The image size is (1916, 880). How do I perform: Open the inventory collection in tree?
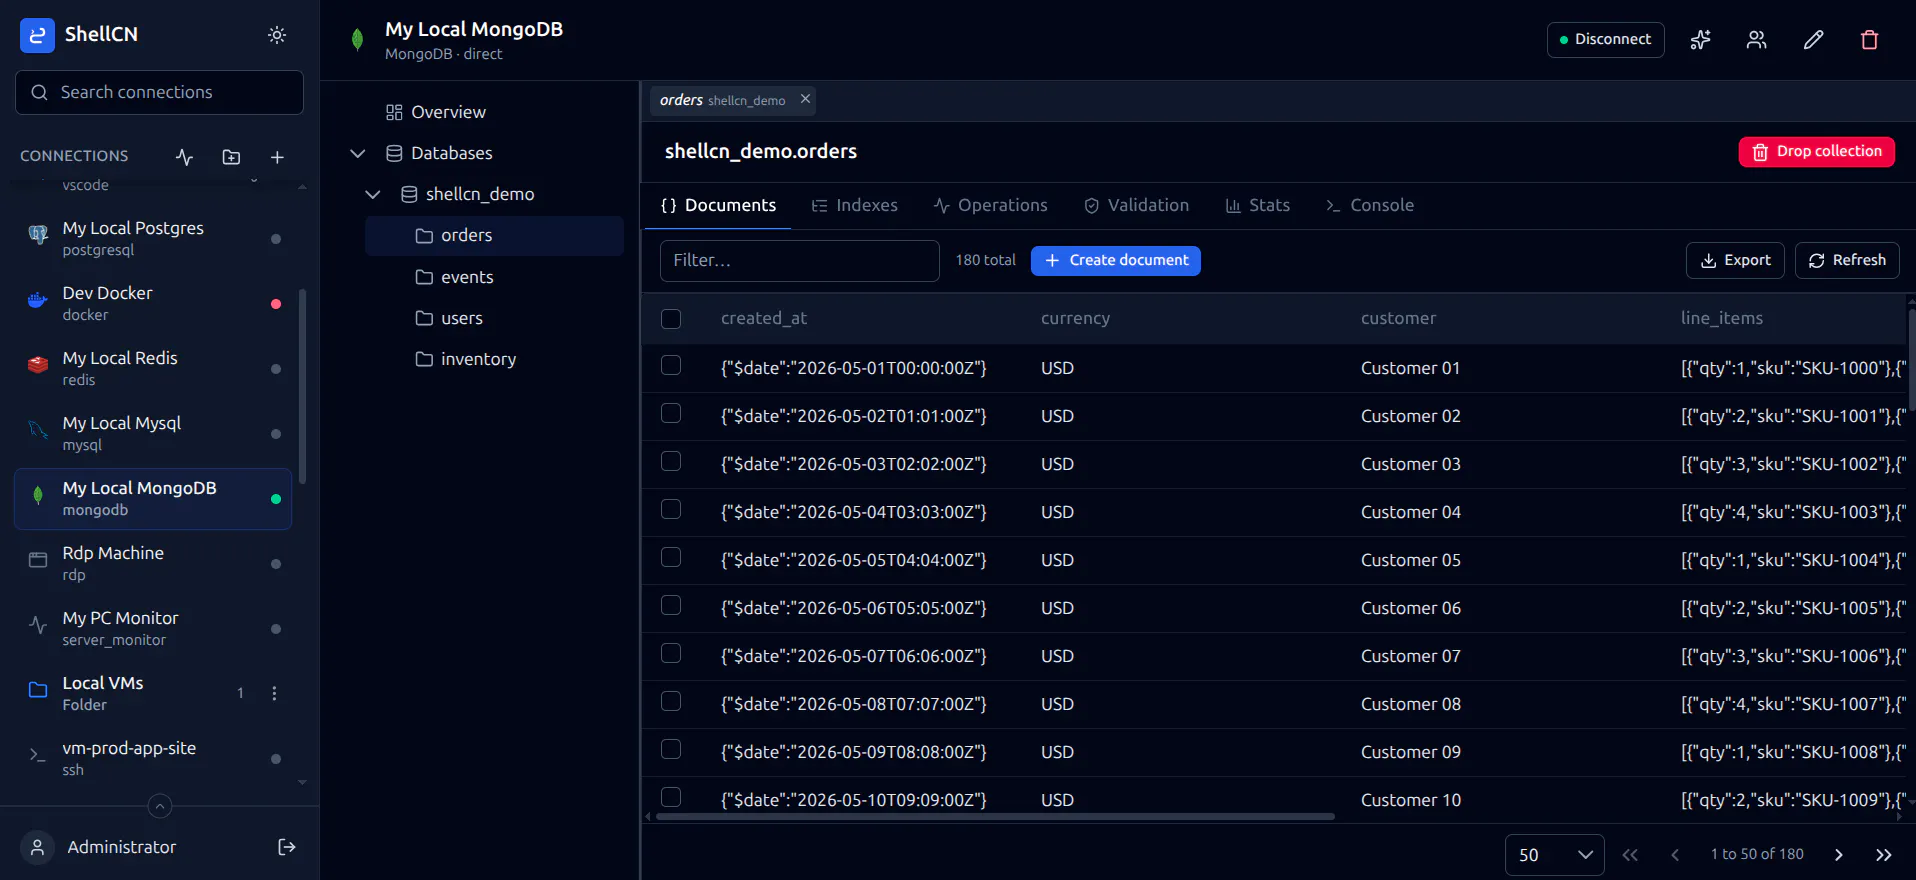[x=494, y=359]
